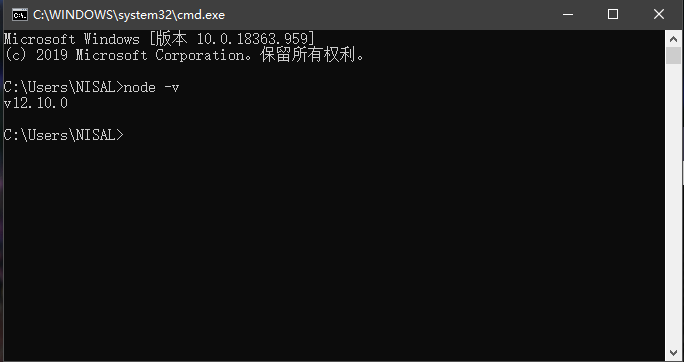Open the cmd.exe system menu icon
The height and width of the screenshot is (362, 684).
pos(20,14)
